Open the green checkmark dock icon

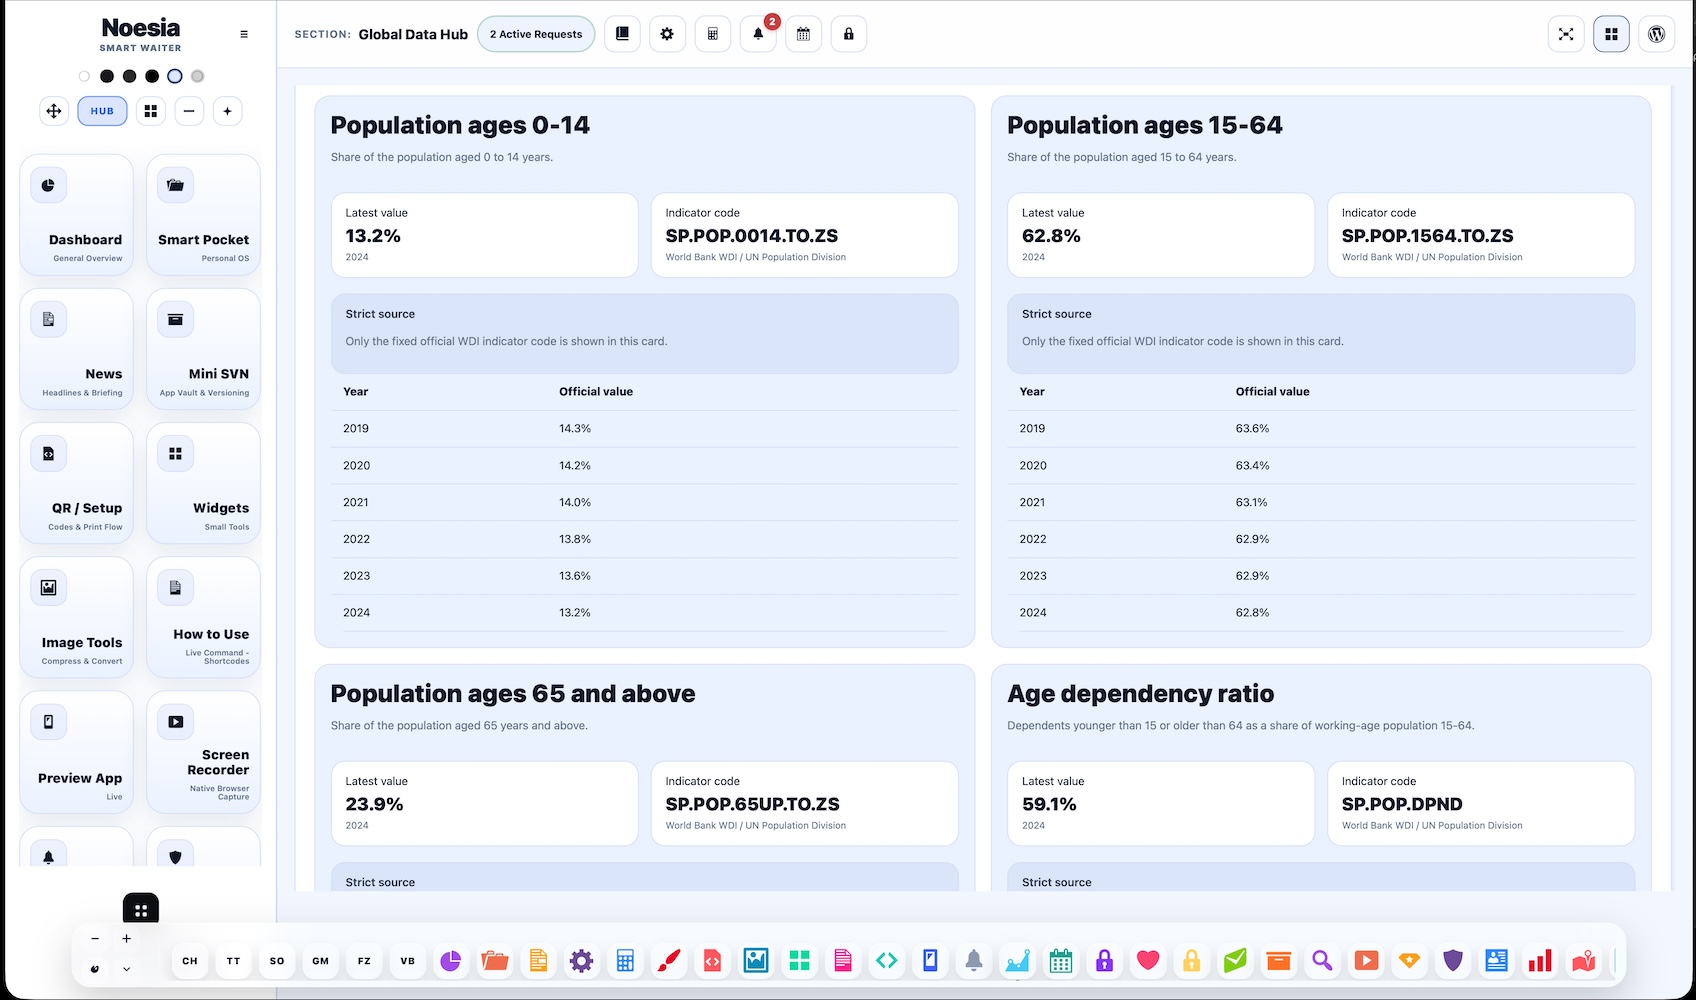[1235, 961]
